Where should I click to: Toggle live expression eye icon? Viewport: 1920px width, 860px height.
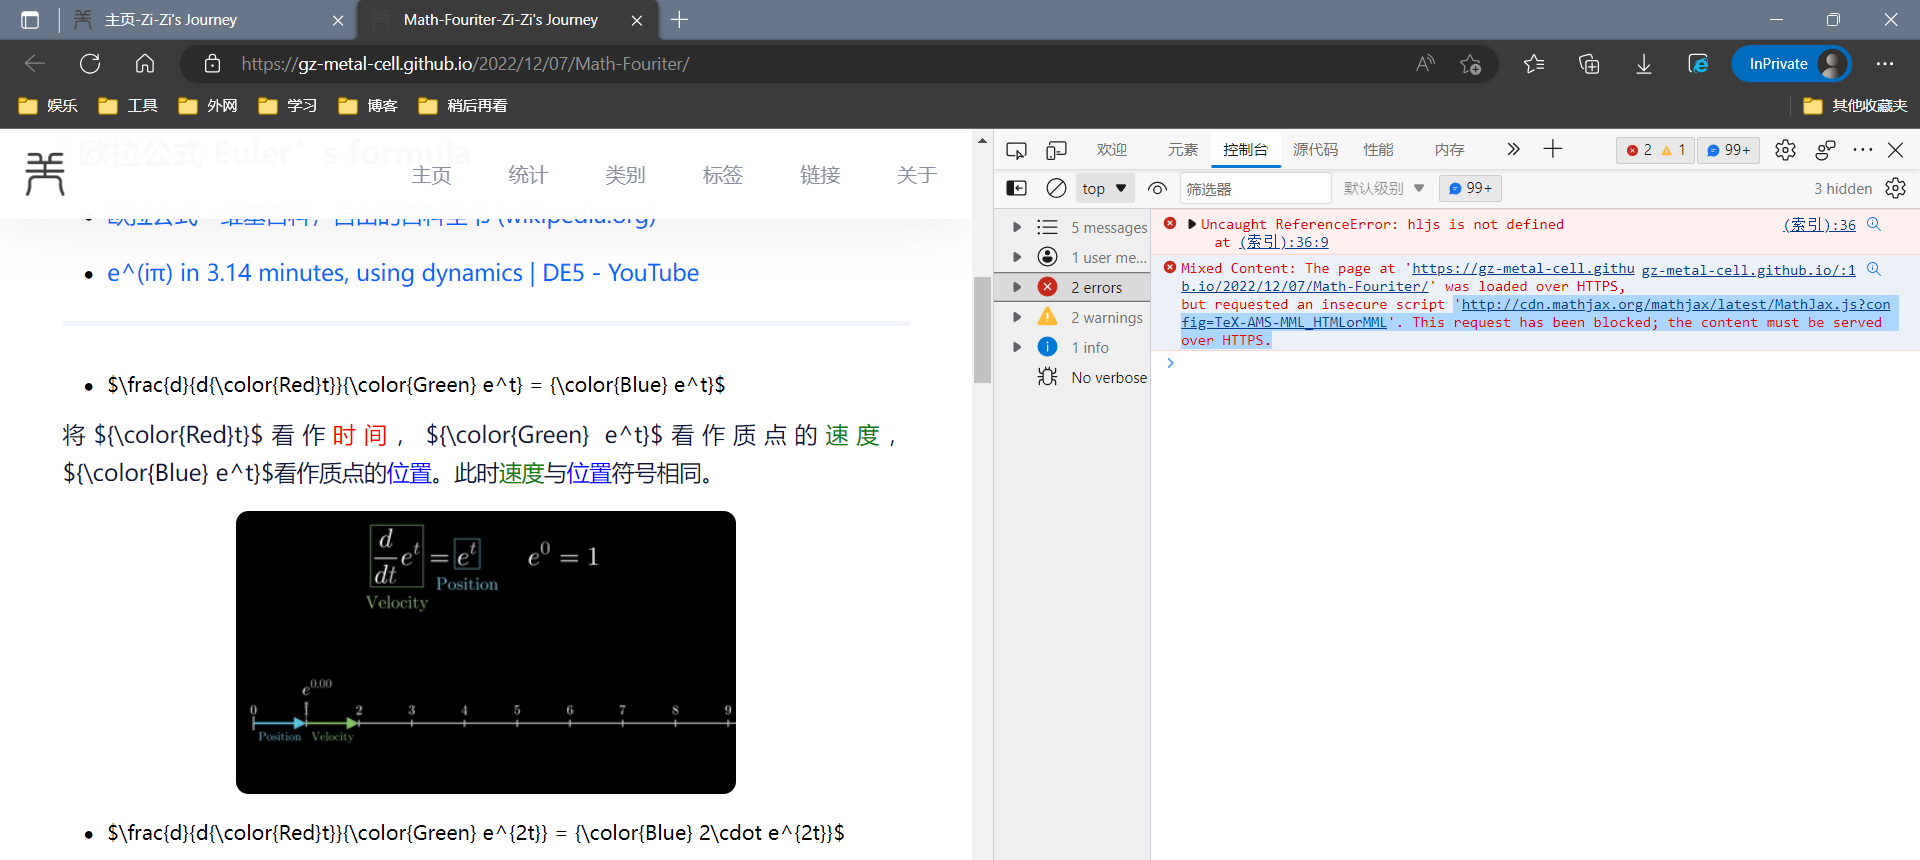coord(1157,188)
